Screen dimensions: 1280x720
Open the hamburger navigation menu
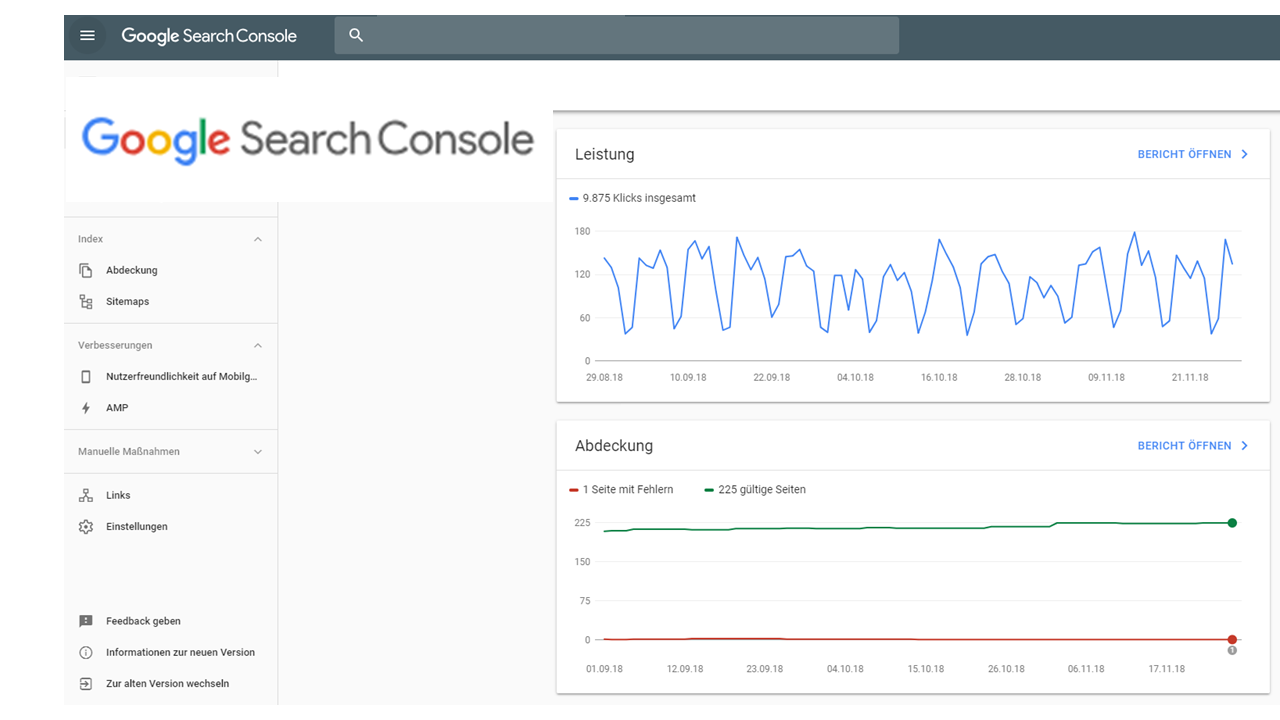click(87, 36)
